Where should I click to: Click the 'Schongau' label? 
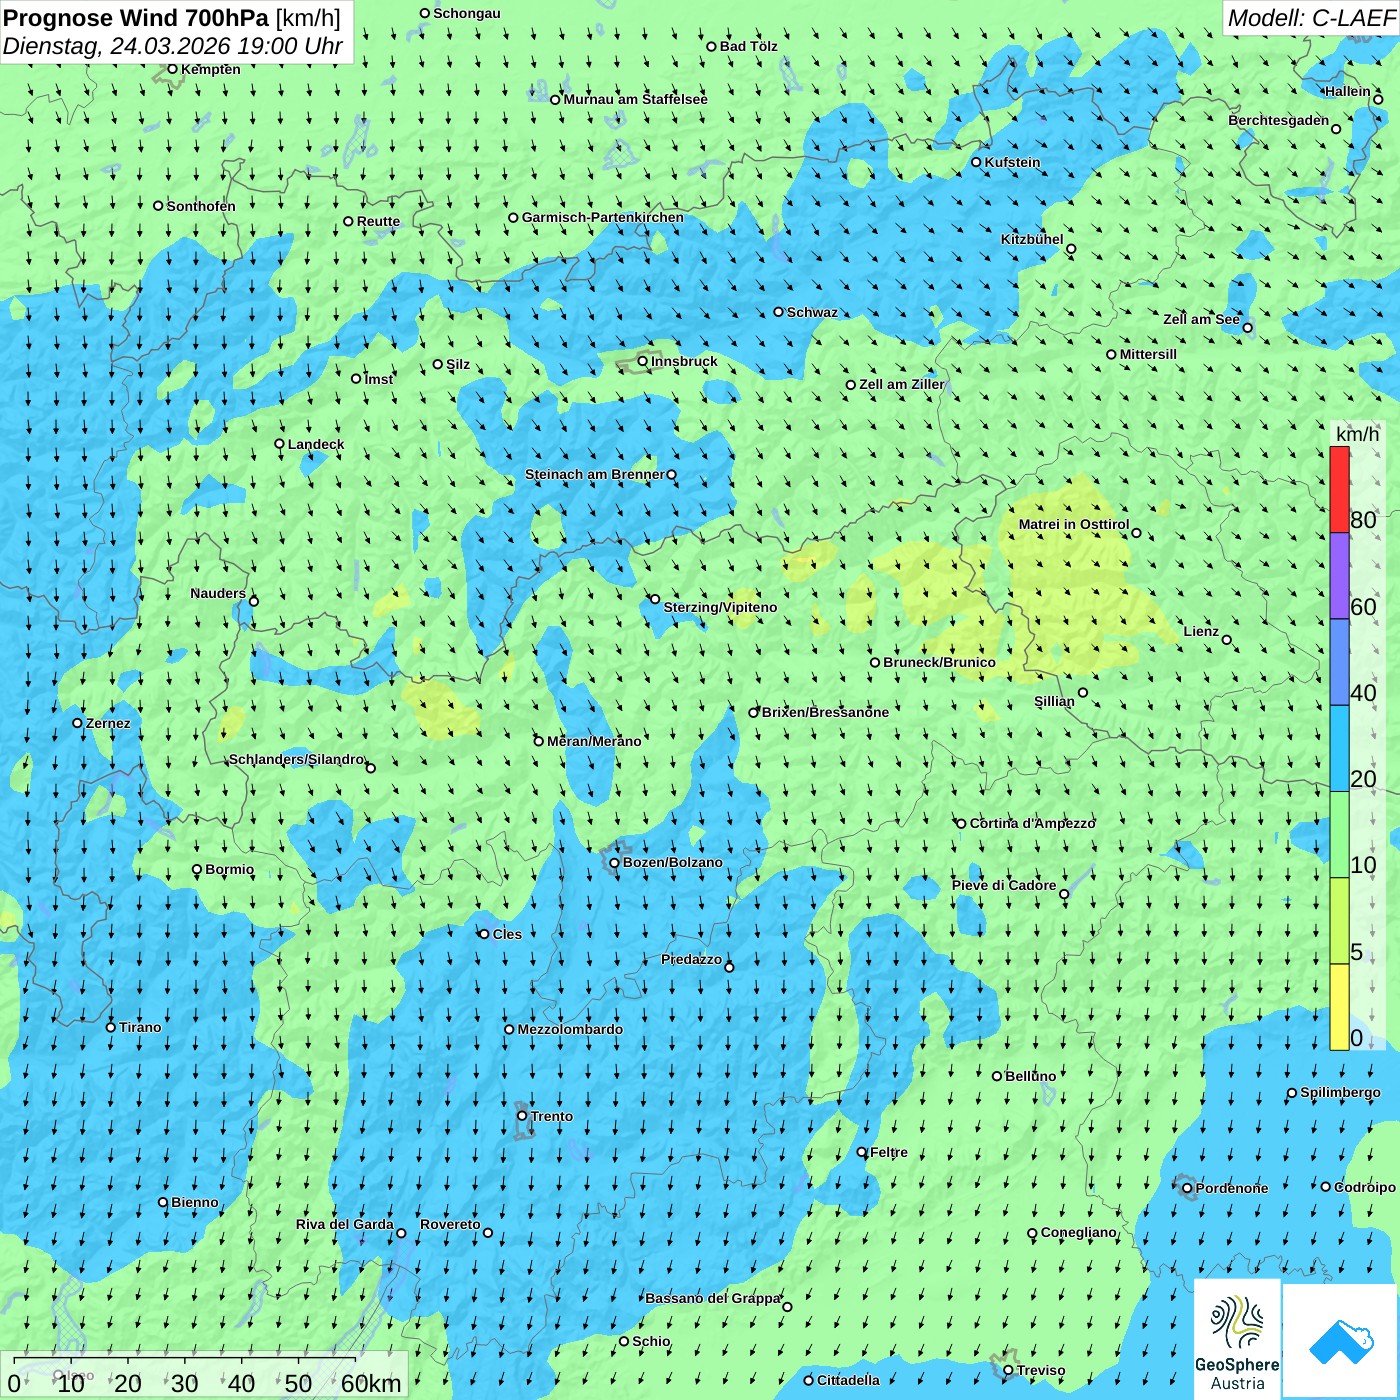pos(467,13)
